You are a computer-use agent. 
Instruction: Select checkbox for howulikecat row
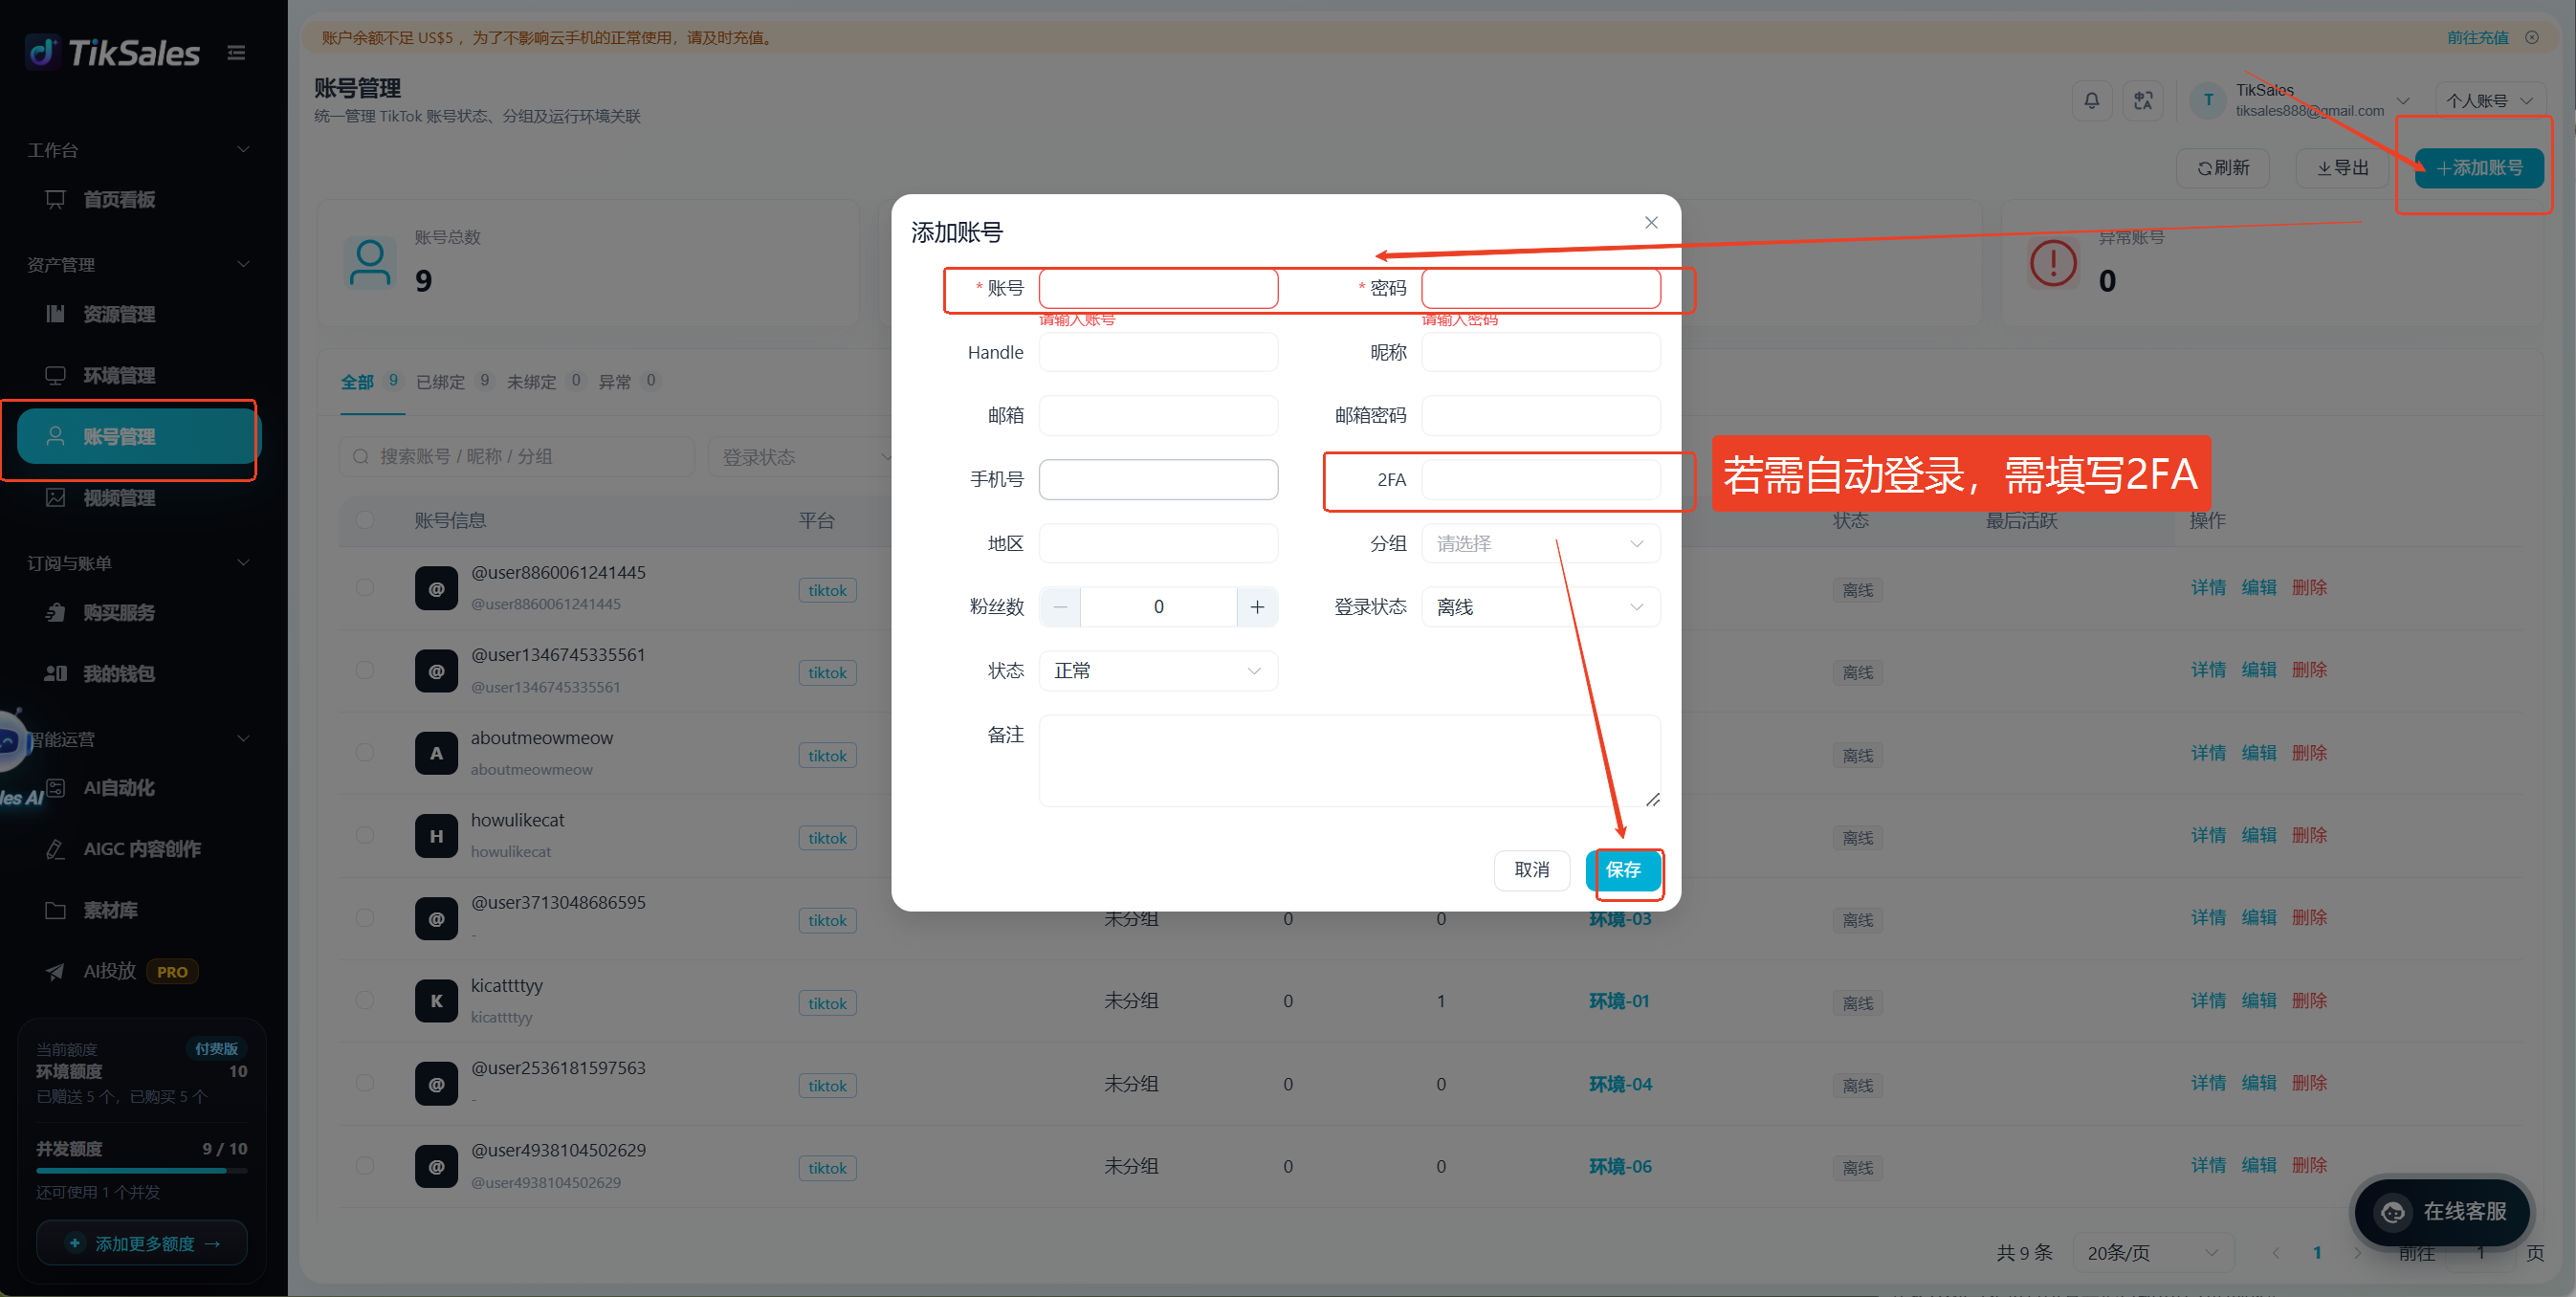(365, 835)
